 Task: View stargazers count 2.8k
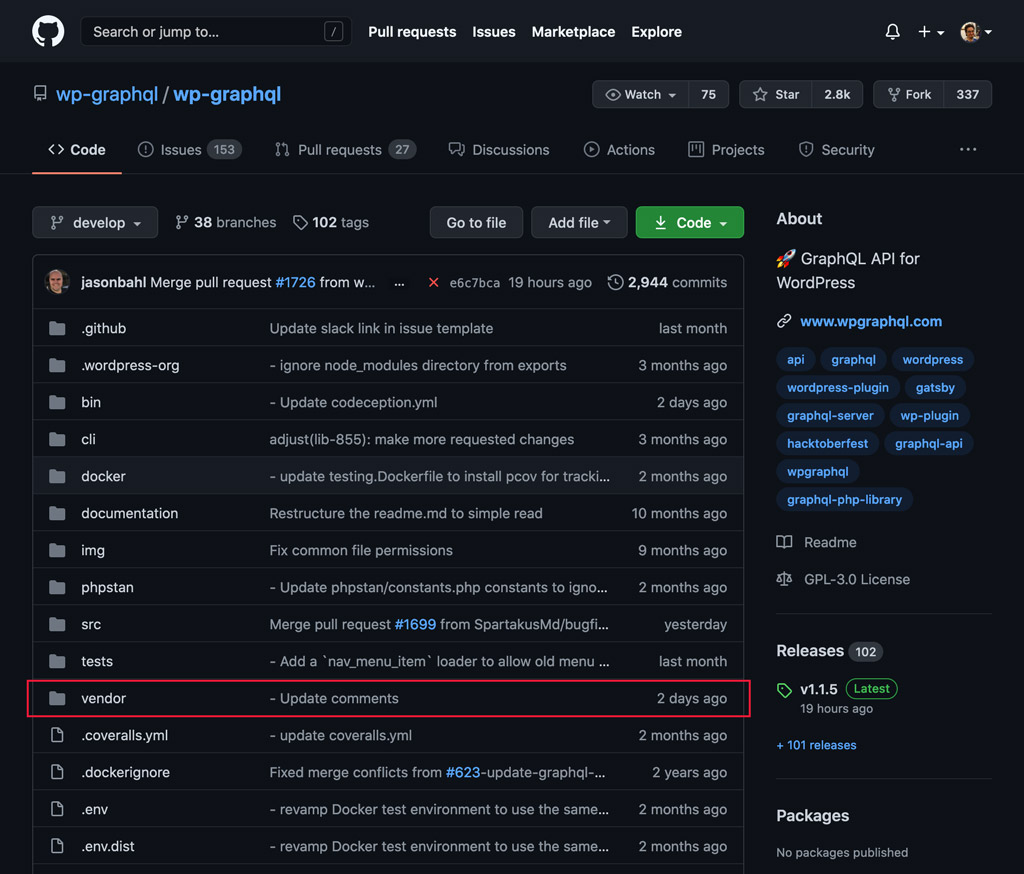click(x=837, y=94)
